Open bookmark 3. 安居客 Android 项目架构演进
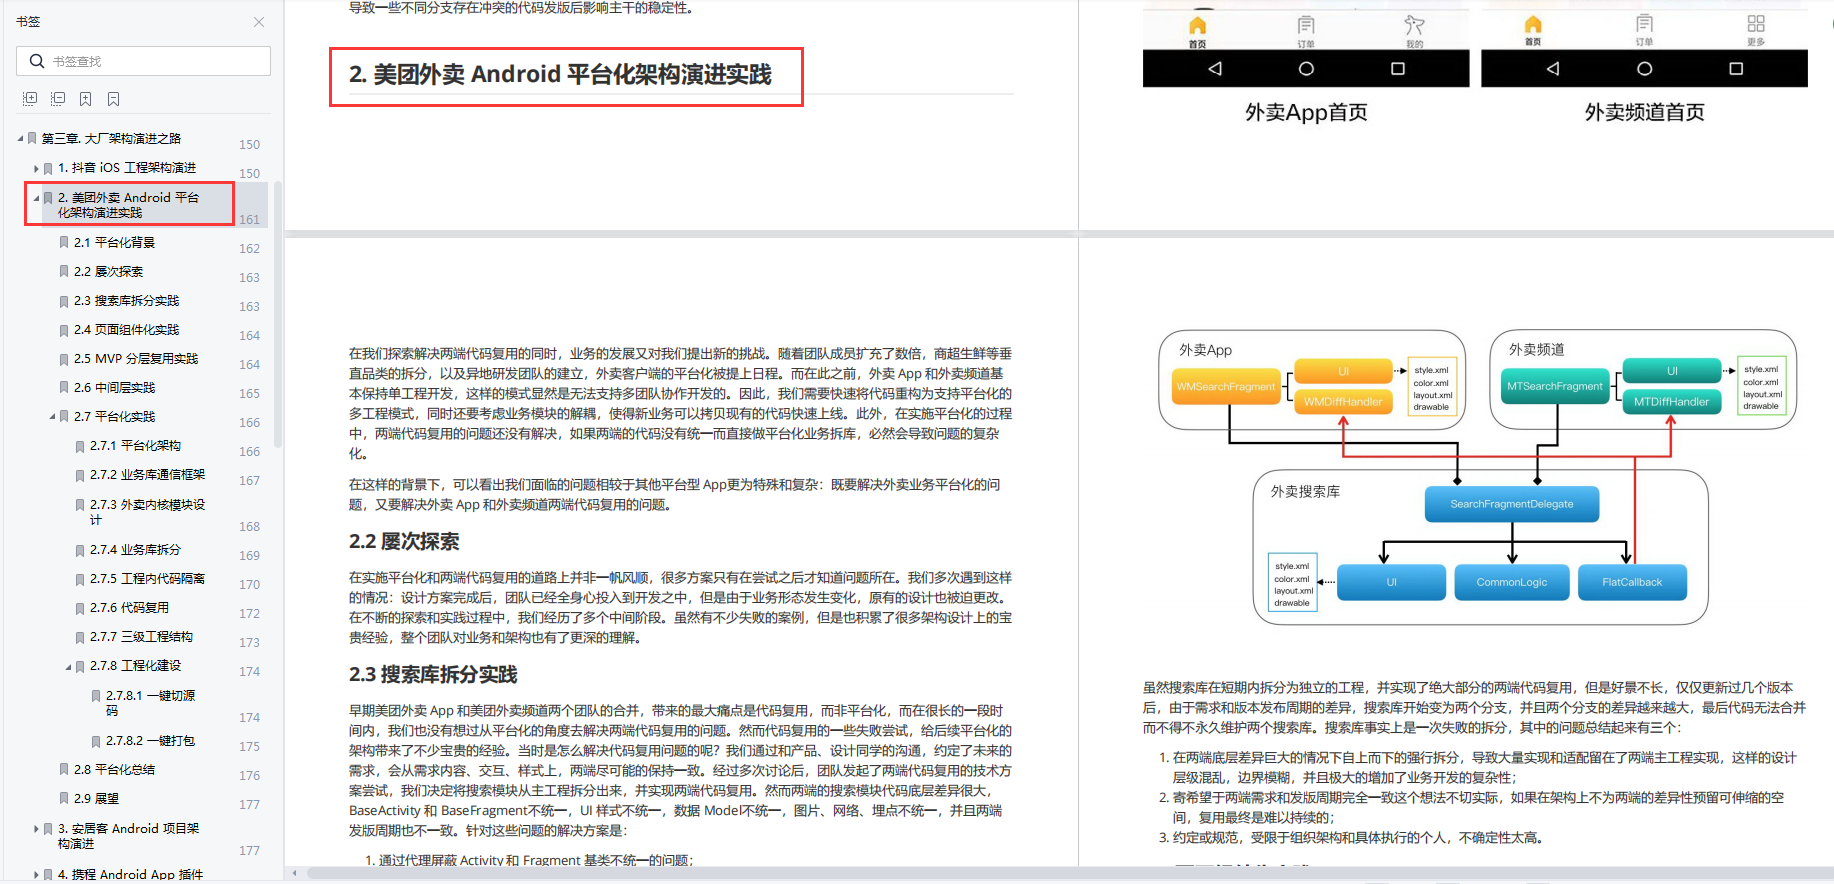This screenshot has width=1834, height=884. tap(128, 836)
